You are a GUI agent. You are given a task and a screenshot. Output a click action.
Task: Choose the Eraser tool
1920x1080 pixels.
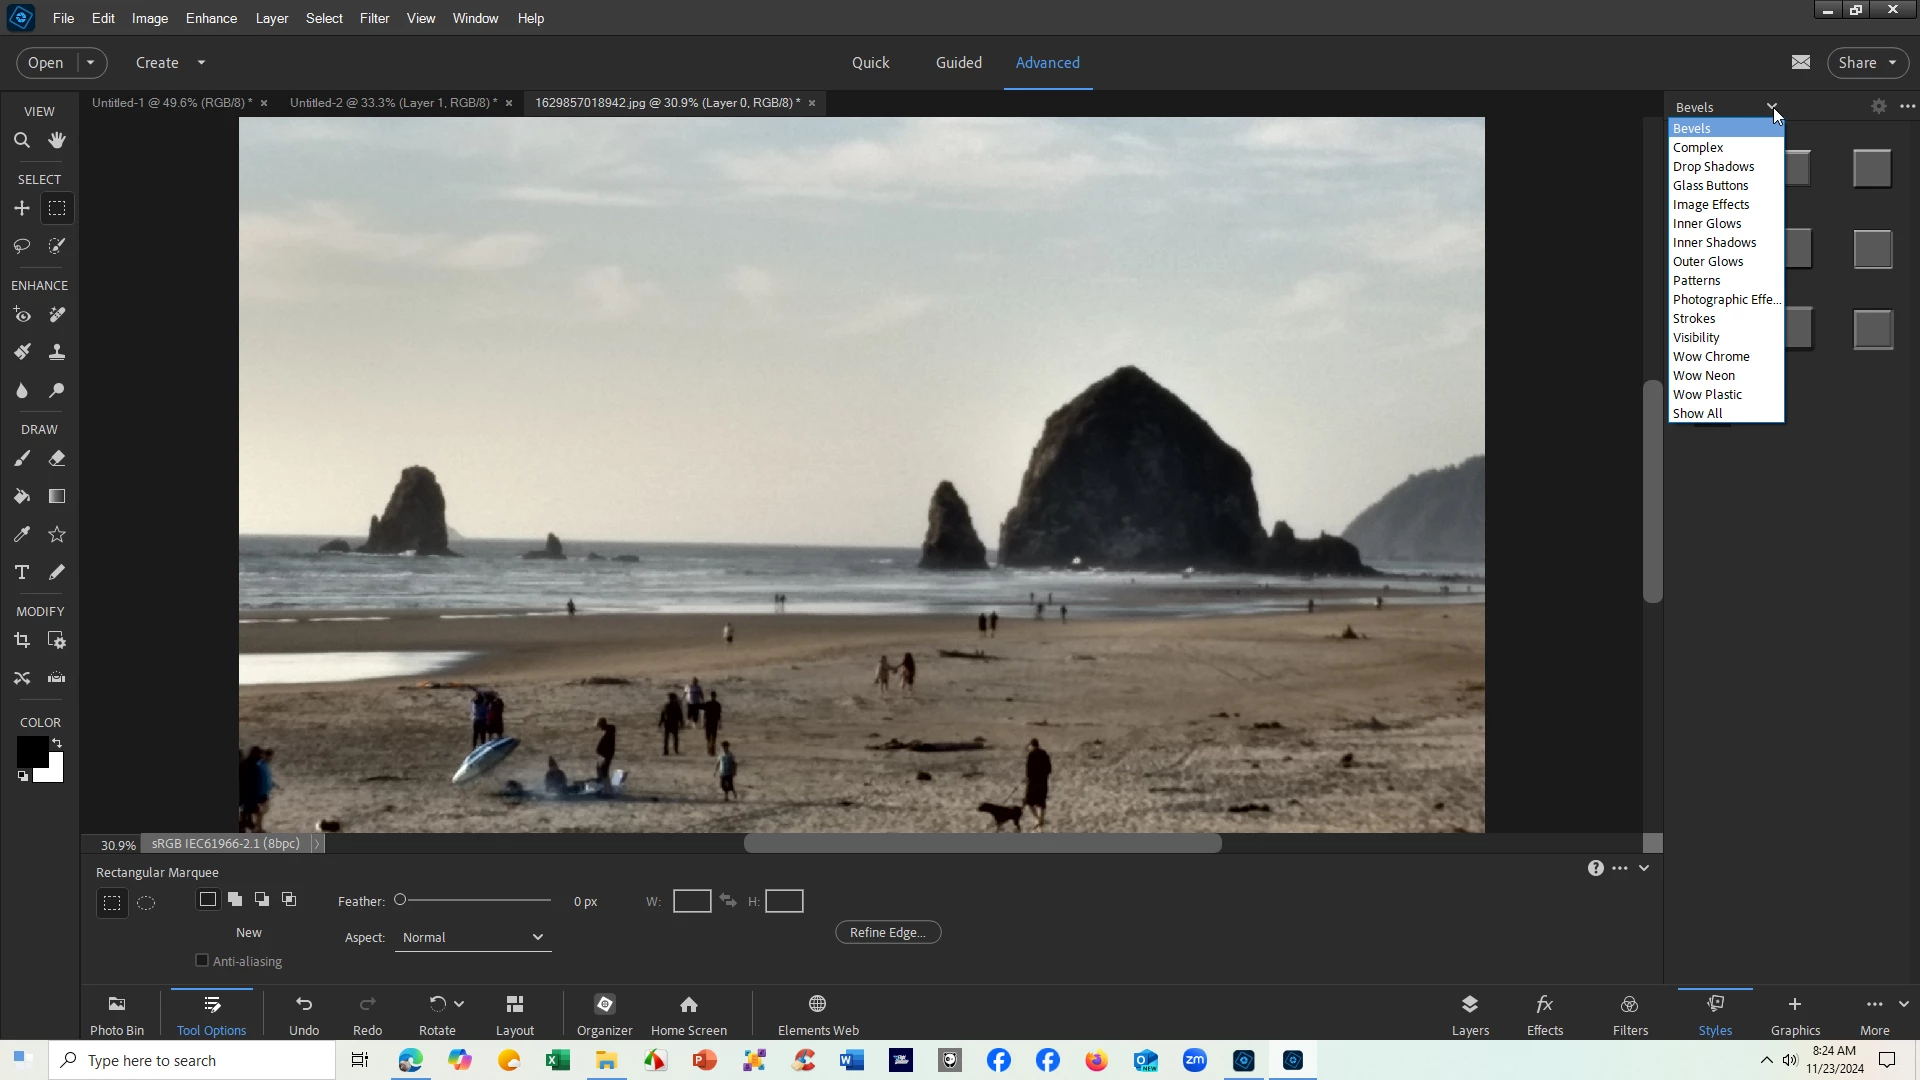pos(57,459)
